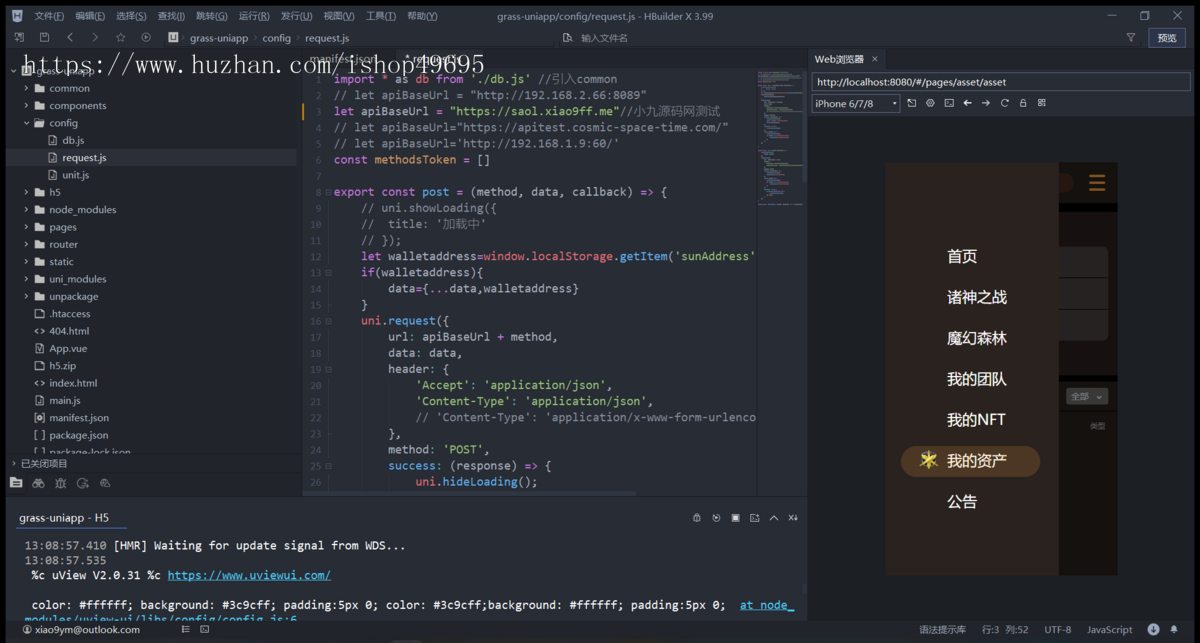The height and width of the screenshot is (643, 1200).
Task: Click the status bar download arrow icon
Action: [1153, 630]
